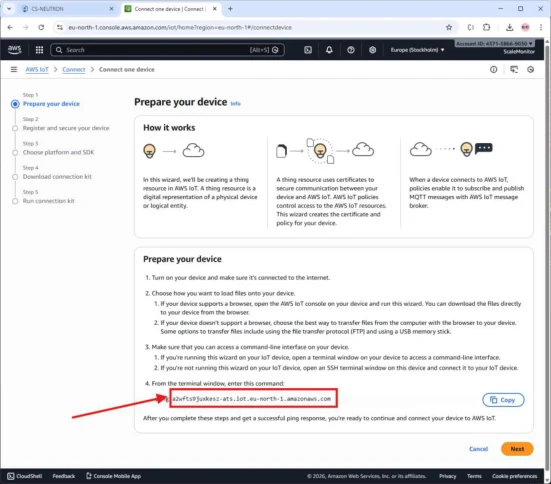Open the help question mark icon
The image size is (551, 484).
[351, 50]
